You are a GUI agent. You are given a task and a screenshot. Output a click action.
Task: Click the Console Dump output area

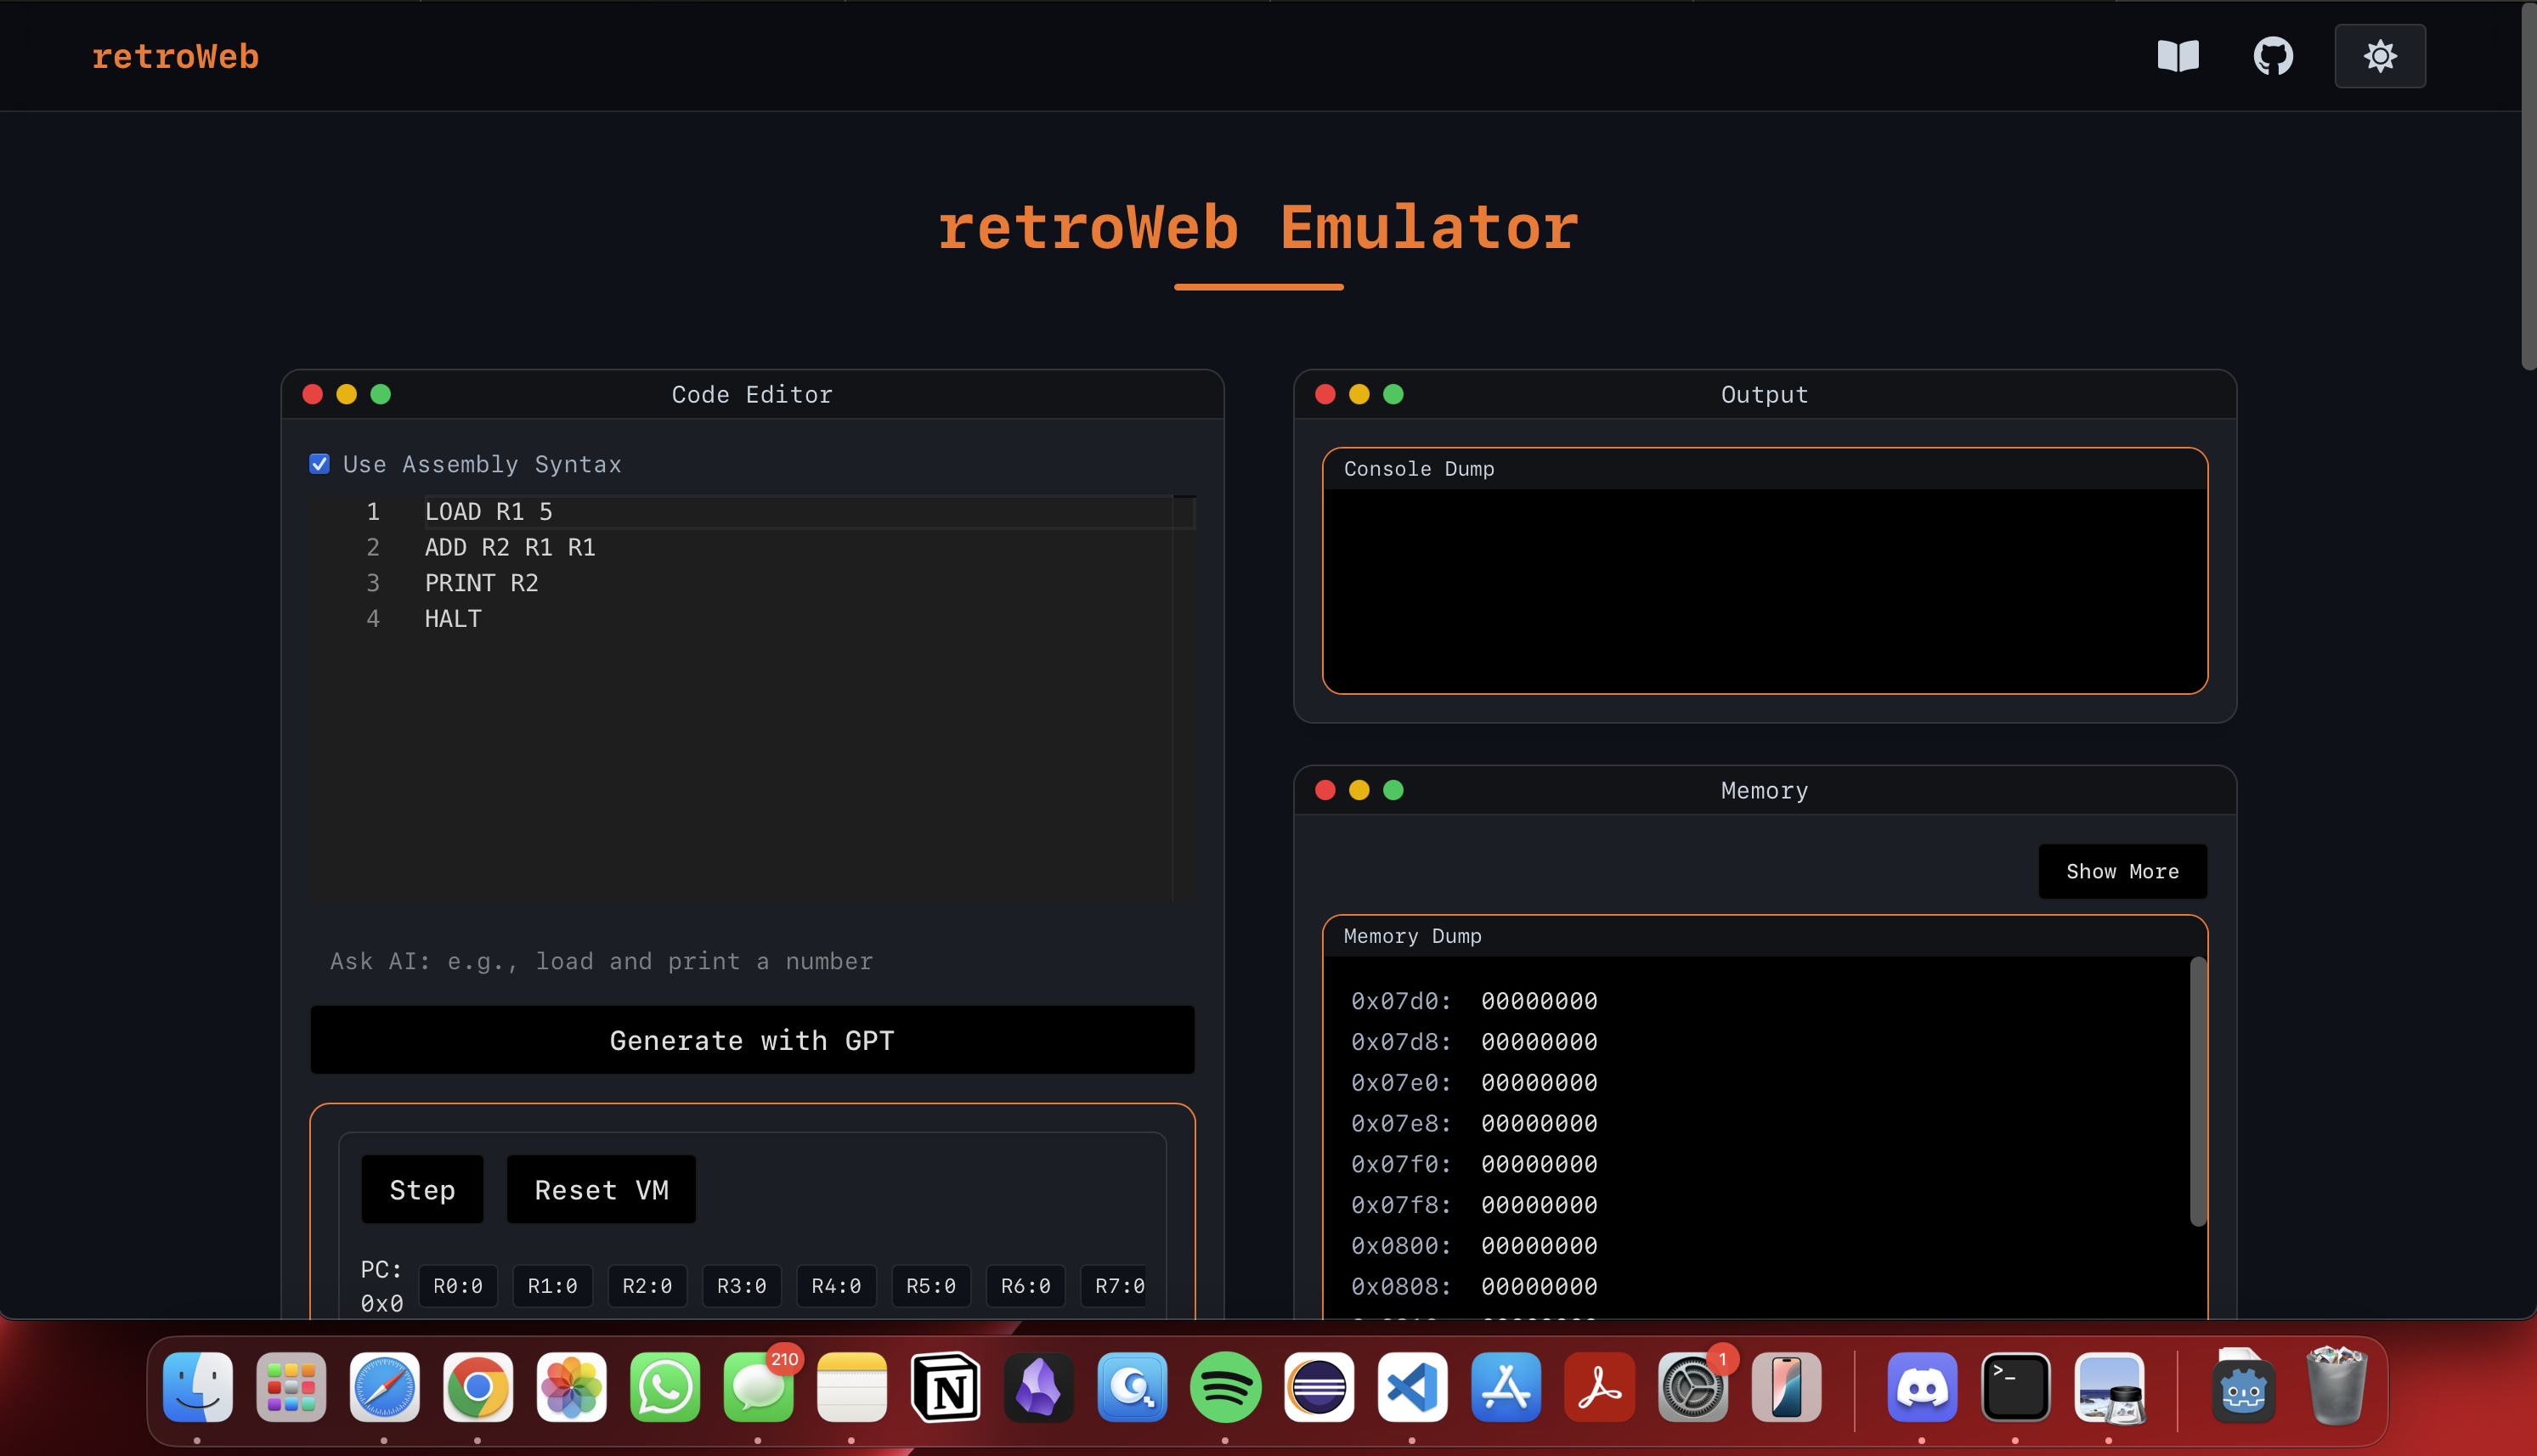[1765, 590]
